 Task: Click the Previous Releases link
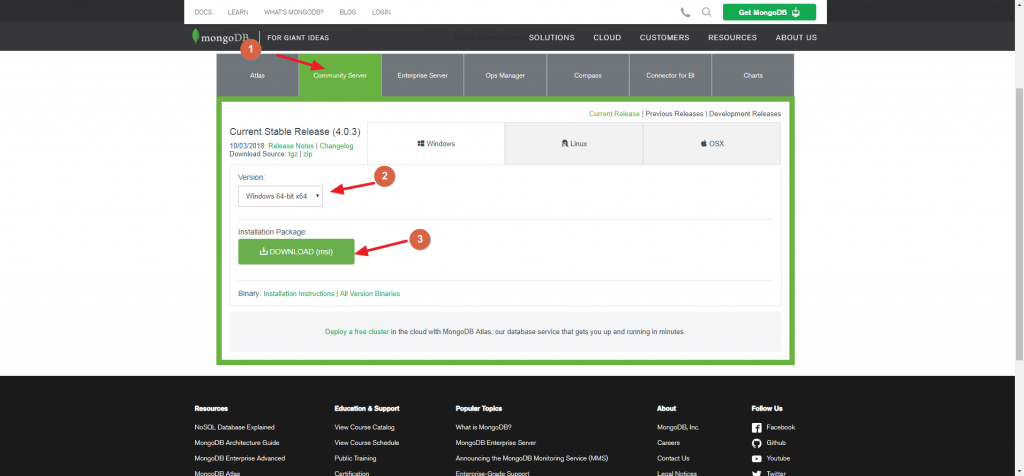(674, 114)
